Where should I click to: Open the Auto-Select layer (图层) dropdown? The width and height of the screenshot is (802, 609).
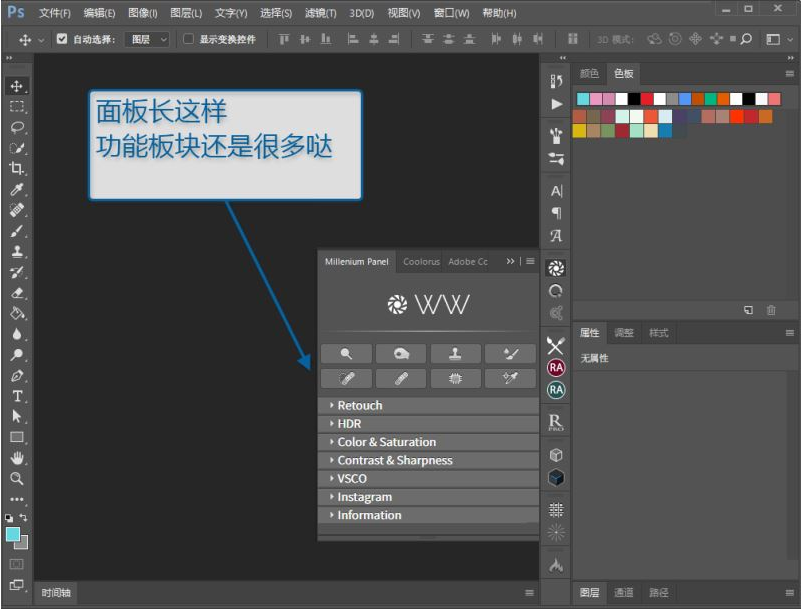pos(147,39)
